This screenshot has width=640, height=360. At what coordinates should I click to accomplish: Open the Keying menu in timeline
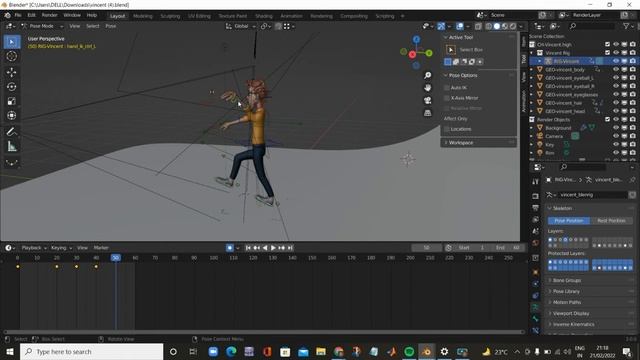tap(61, 248)
